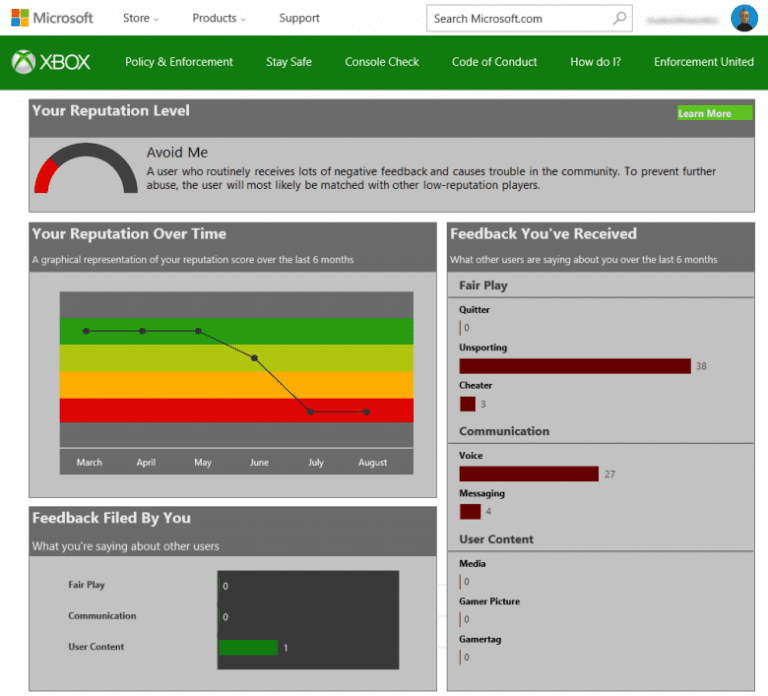Click the search magnifier icon

point(620,18)
